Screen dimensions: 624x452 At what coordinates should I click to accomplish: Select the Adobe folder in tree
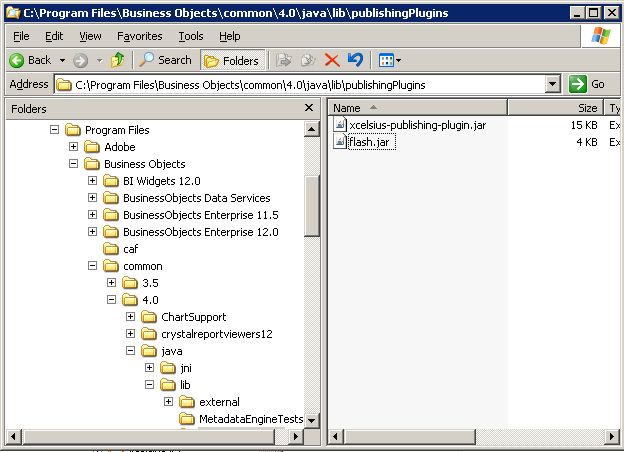pos(120,147)
